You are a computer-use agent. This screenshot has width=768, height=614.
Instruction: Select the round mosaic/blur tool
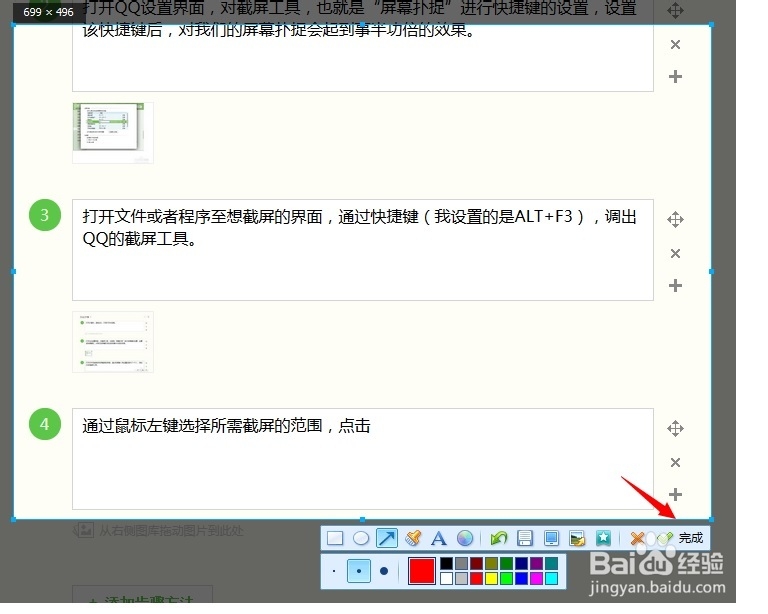(x=465, y=538)
